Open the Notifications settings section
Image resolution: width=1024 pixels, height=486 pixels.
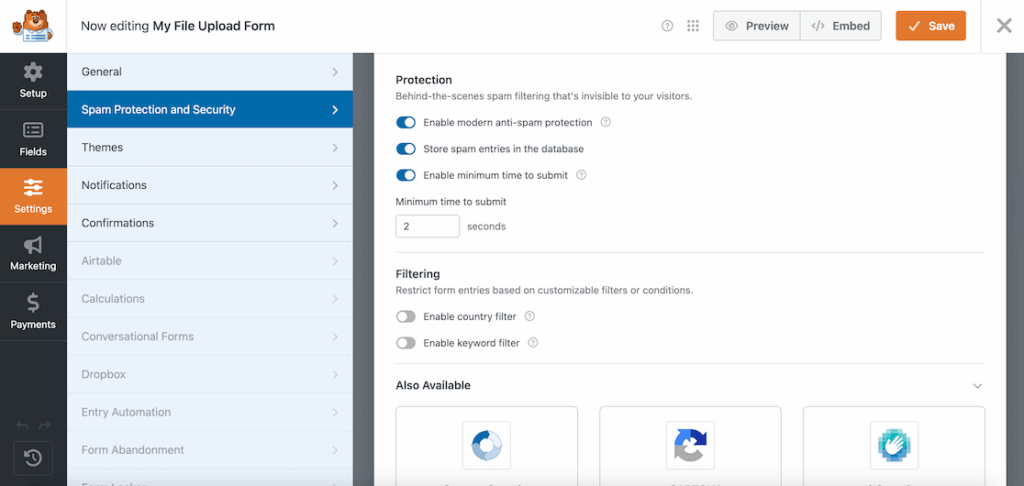click(x=210, y=186)
